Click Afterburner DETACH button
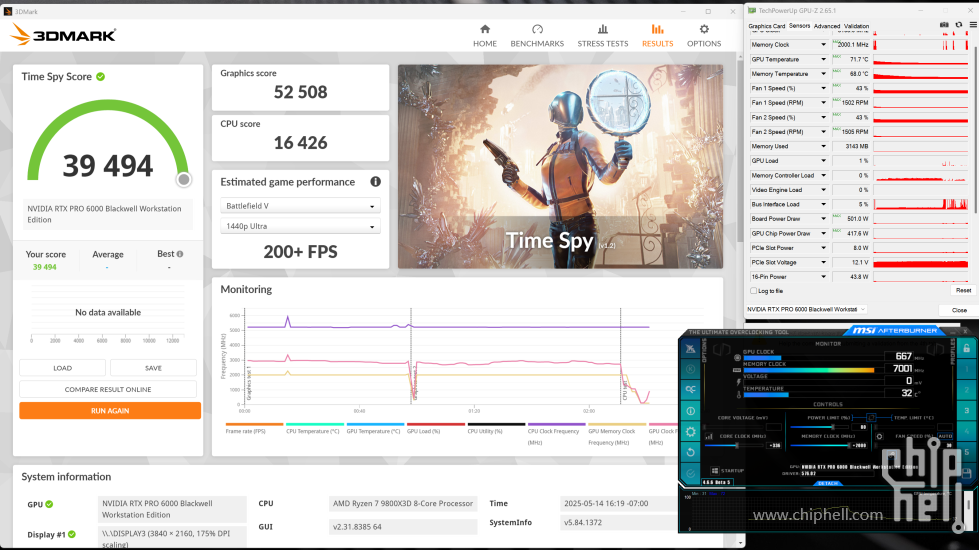Viewport: 979px width, 550px height. coord(828,483)
